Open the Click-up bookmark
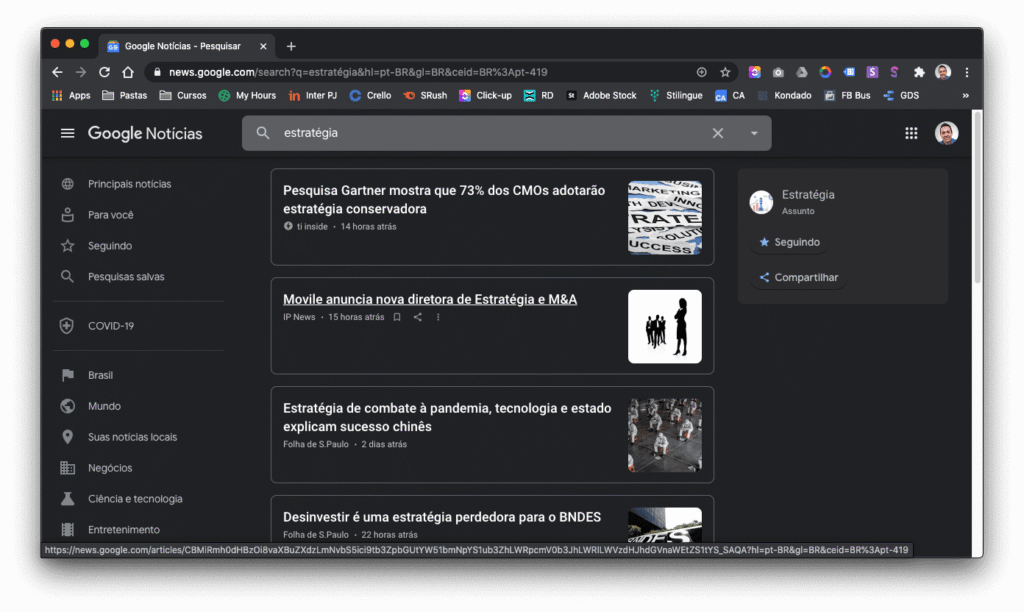The height and width of the screenshot is (612, 1024). click(485, 95)
